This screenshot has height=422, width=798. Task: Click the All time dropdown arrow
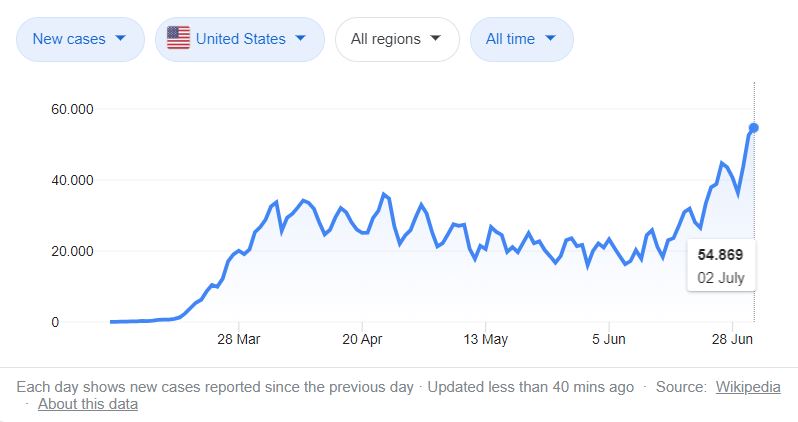point(552,39)
